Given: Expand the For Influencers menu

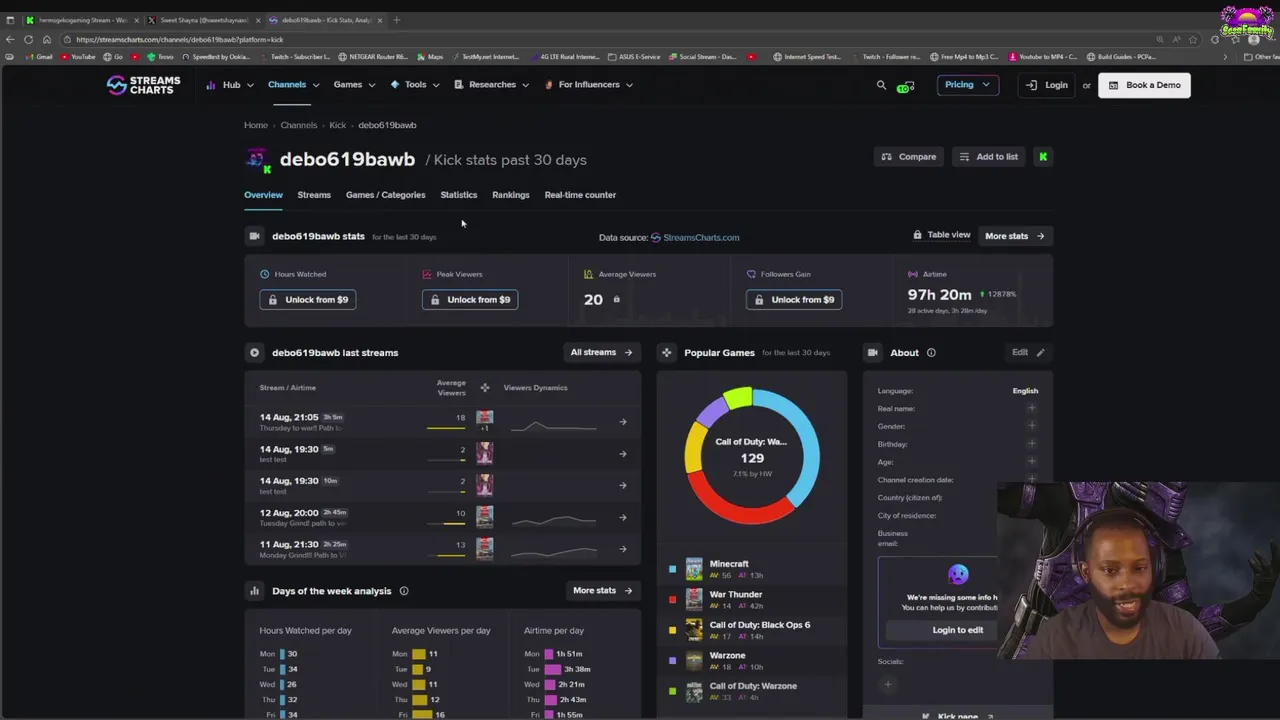Looking at the screenshot, I should coord(589,85).
